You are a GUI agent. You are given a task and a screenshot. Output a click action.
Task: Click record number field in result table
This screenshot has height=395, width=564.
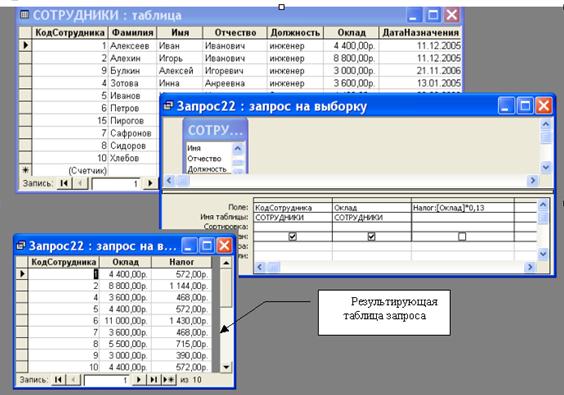coord(106,380)
